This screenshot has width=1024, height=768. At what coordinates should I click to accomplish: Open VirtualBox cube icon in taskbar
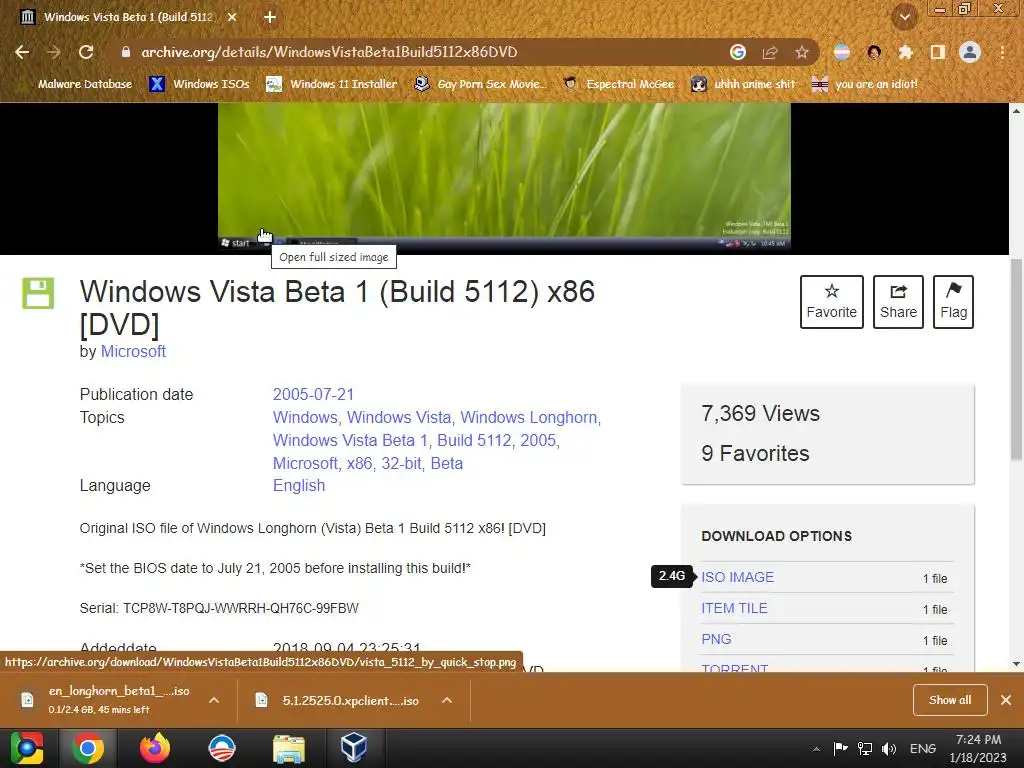pos(353,748)
